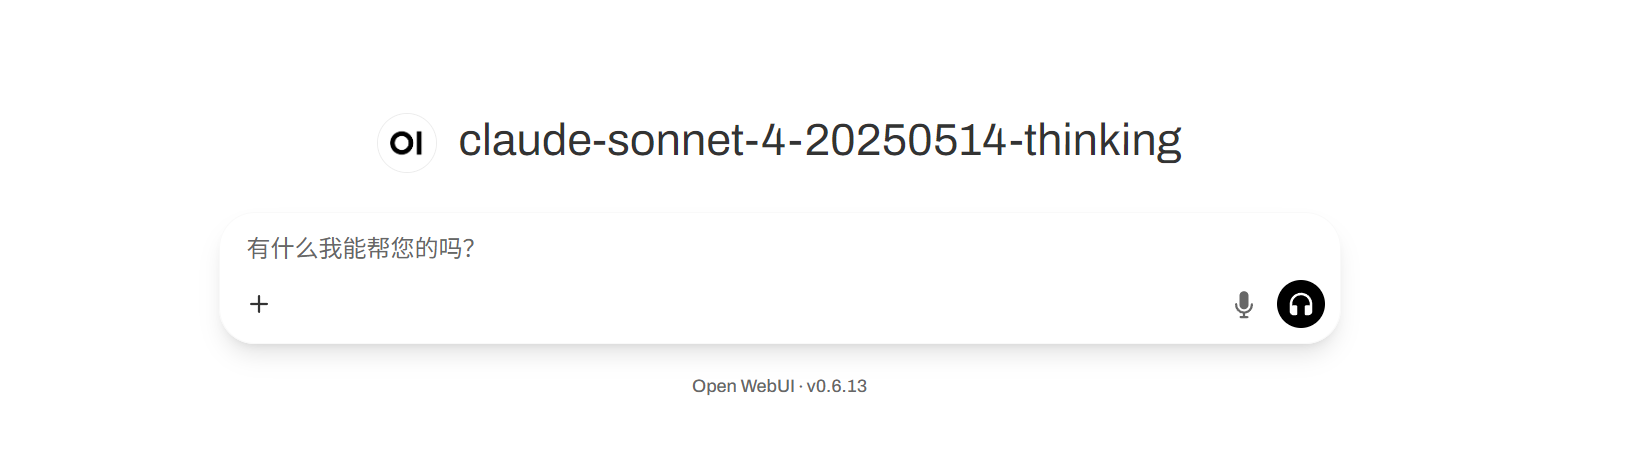Enable voice input using the mic icon
Screen dimensions: 1640x461
point(1243,304)
